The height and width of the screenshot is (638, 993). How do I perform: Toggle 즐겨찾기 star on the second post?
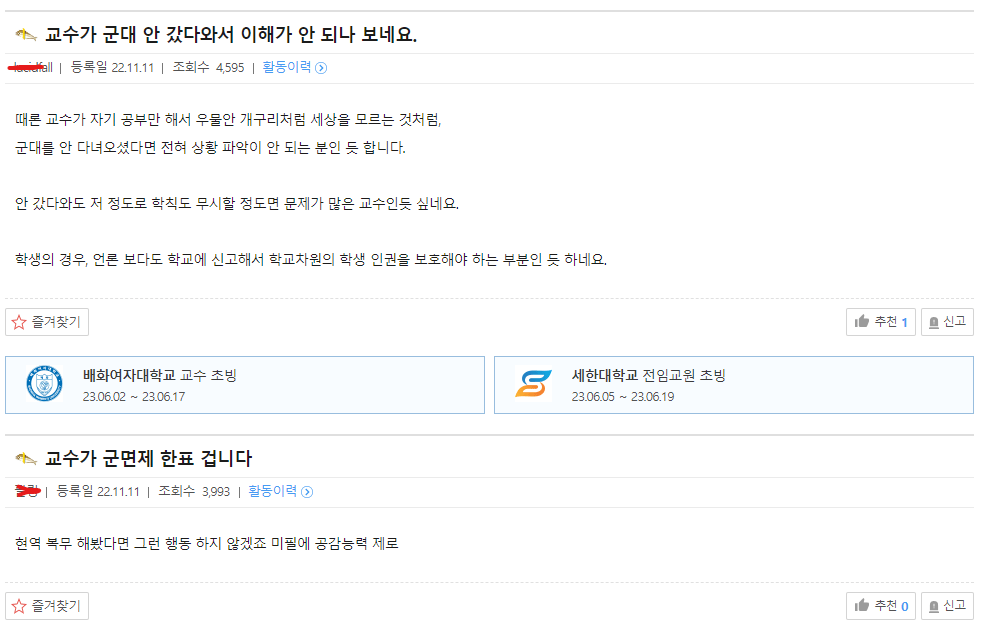click(x=47, y=606)
